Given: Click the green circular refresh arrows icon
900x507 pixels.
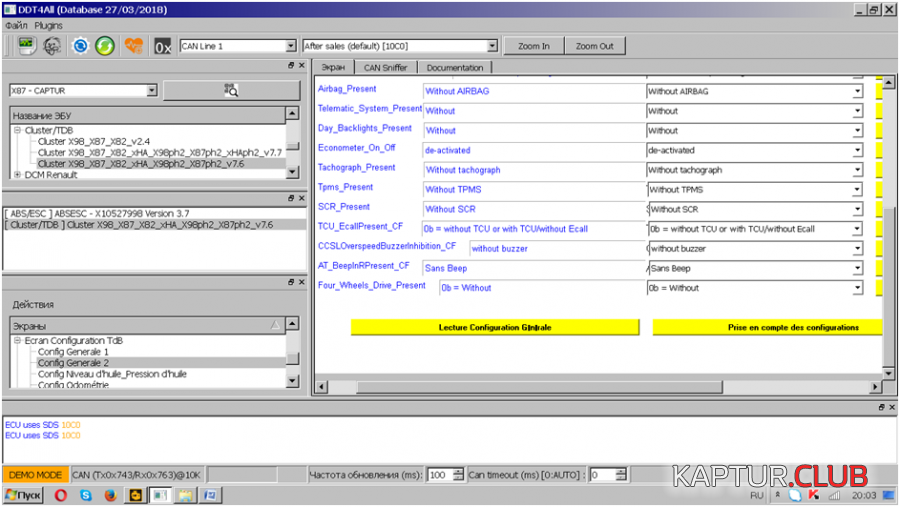Looking at the screenshot, I should tap(105, 46).
